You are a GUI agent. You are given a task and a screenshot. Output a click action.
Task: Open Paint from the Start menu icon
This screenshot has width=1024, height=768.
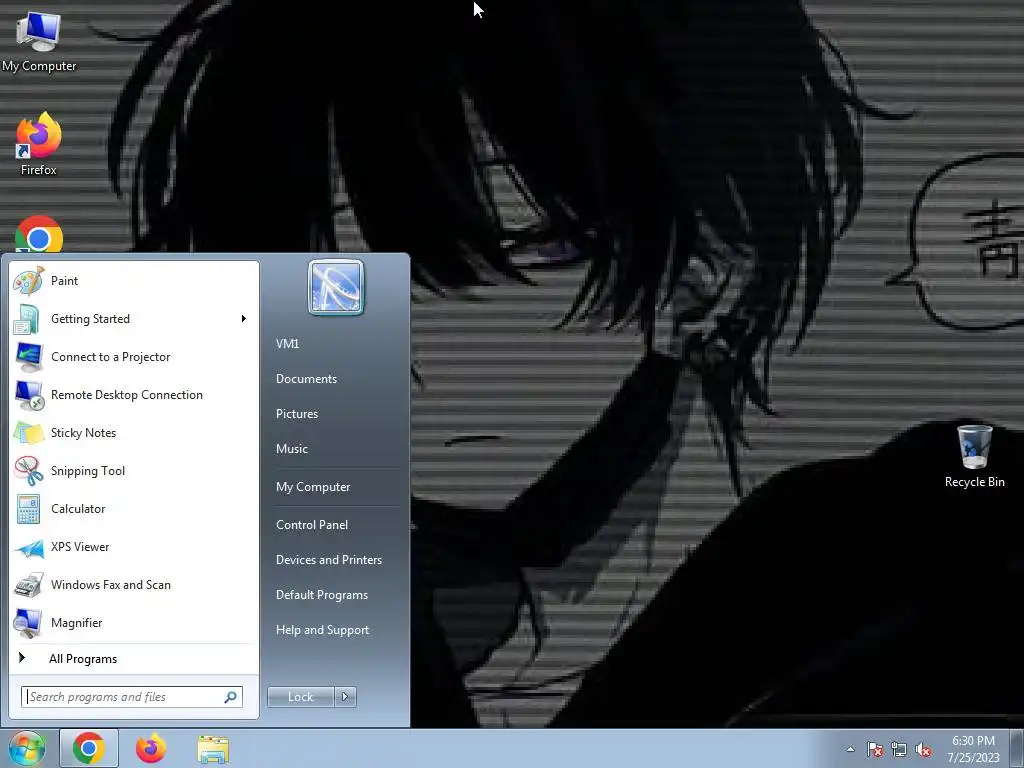click(29, 281)
